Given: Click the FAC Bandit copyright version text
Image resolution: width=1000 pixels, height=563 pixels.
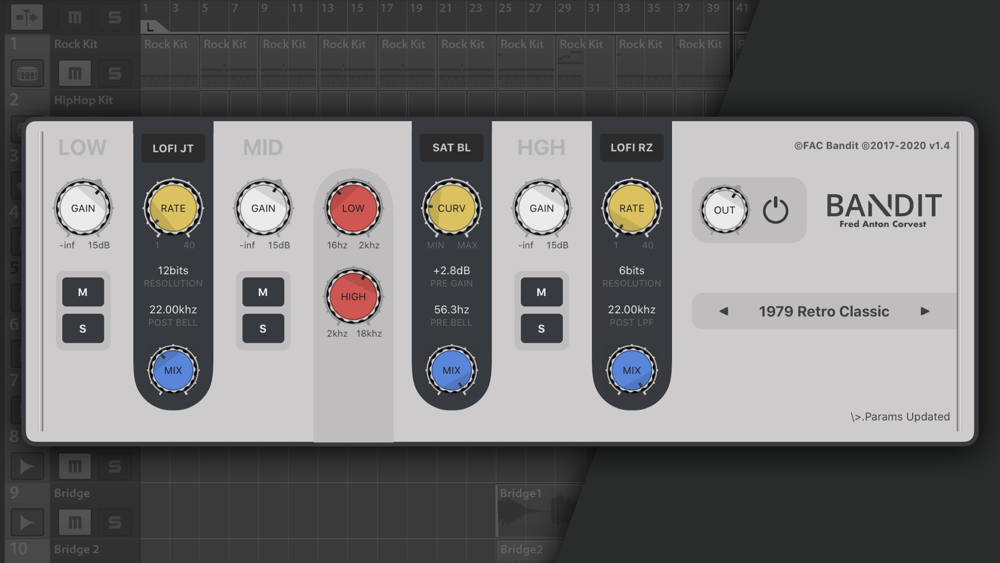Looking at the screenshot, I should 872,145.
